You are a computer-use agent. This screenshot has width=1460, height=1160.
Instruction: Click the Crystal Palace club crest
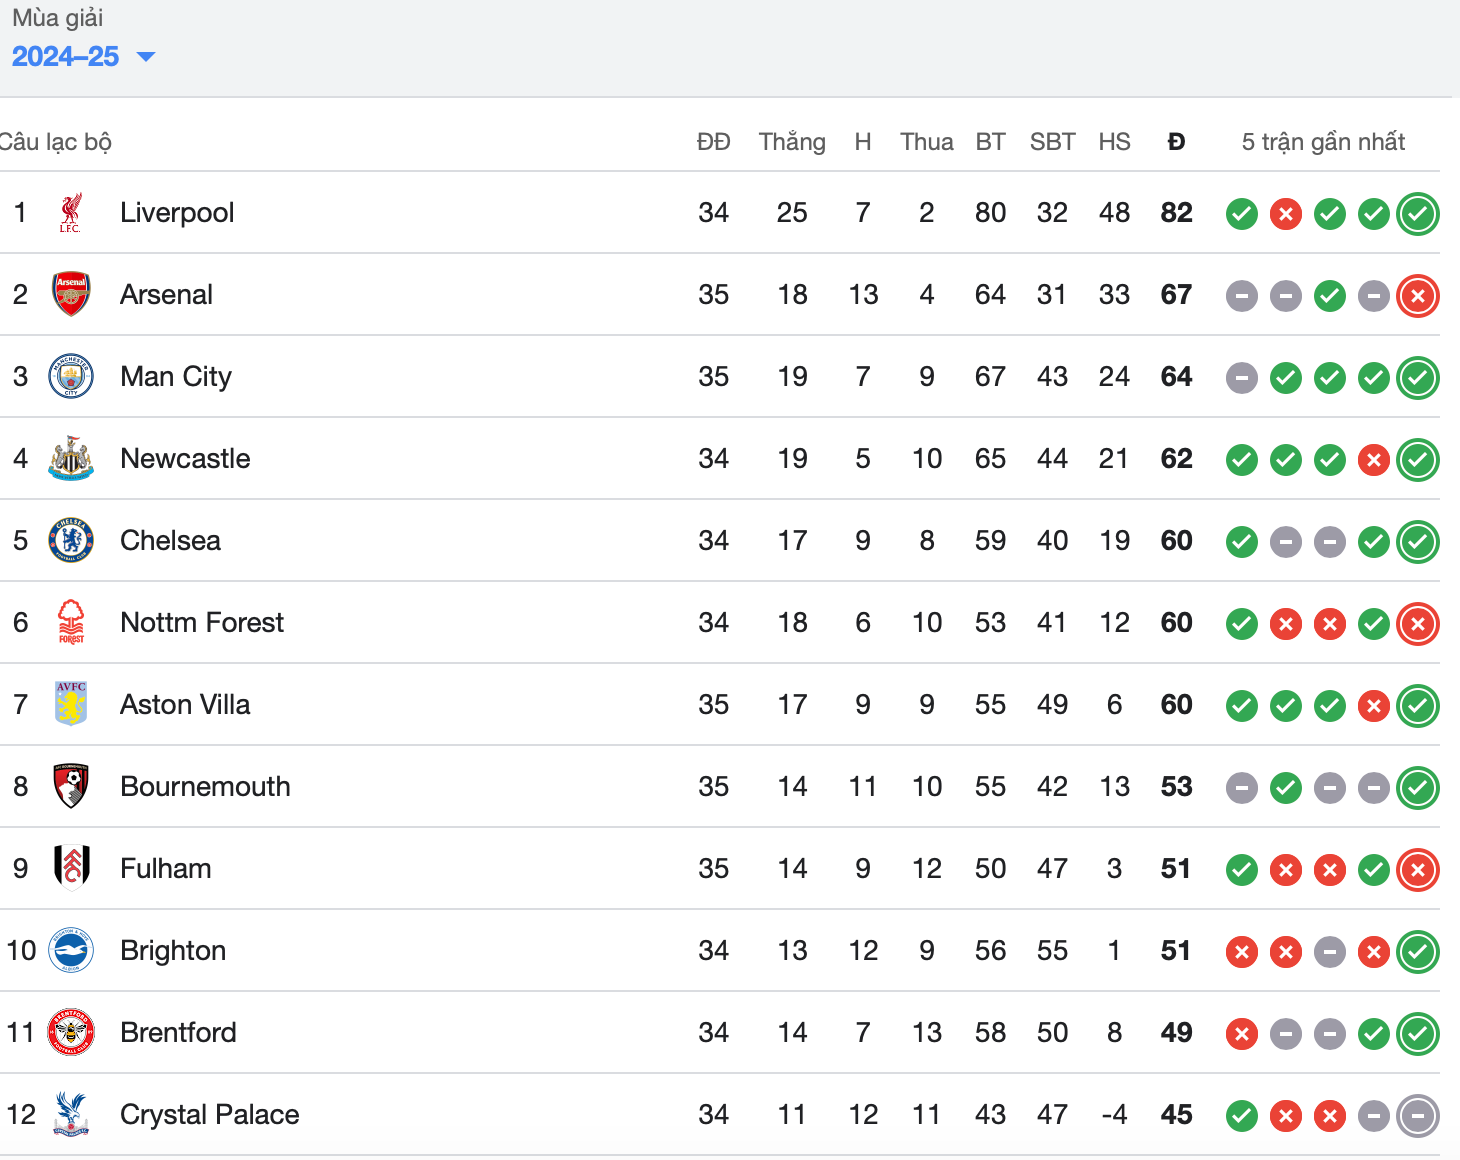(71, 1115)
